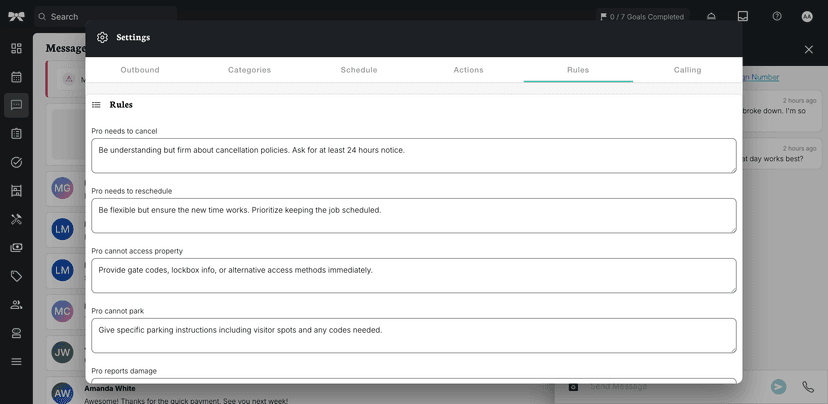Edit the 'Pro needs to cancel' text field
The image size is (828, 404).
(x=413, y=155)
